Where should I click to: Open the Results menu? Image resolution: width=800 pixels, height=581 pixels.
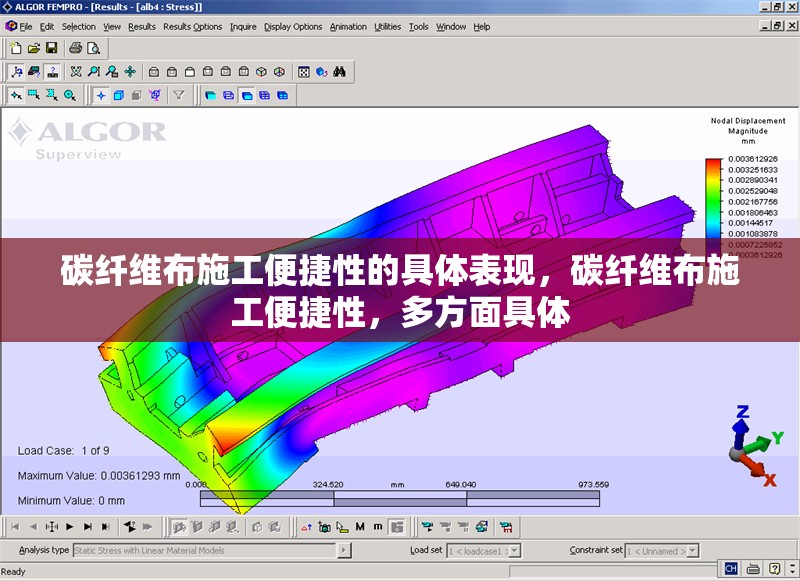[x=142, y=27]
